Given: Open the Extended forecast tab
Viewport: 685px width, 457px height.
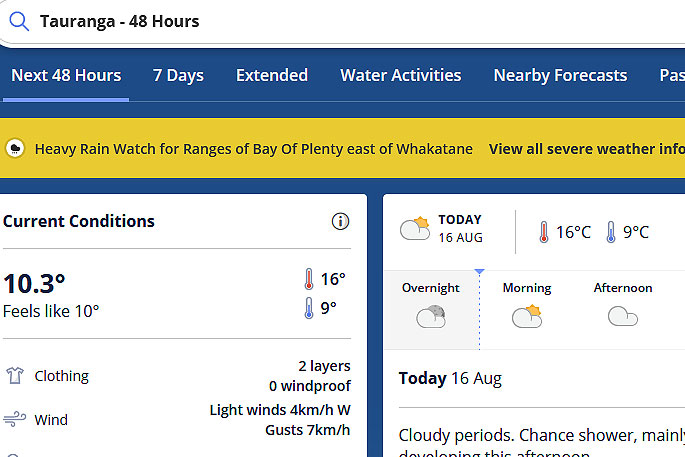Looking at the screenshot, I should (272, 75).
